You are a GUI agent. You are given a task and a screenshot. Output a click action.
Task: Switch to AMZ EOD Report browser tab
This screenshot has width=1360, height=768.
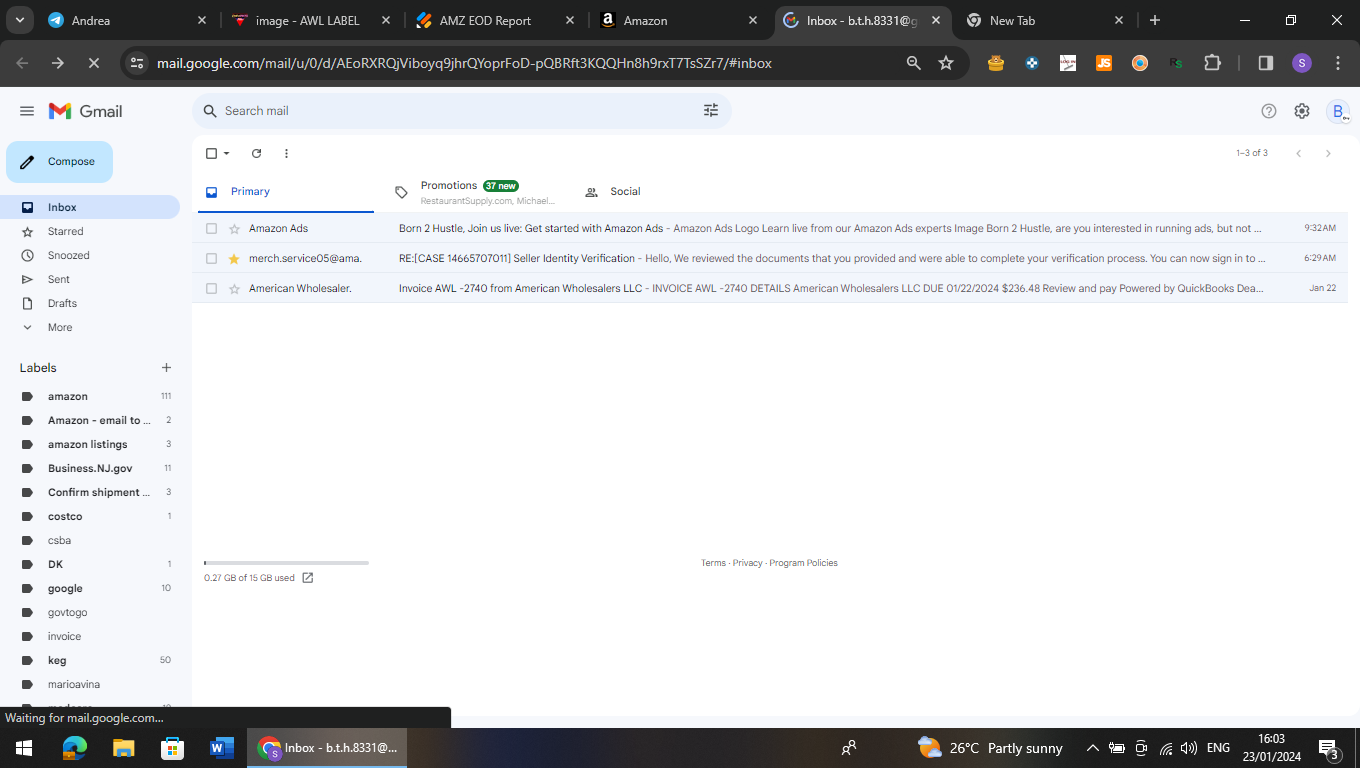tap(494, 20)
